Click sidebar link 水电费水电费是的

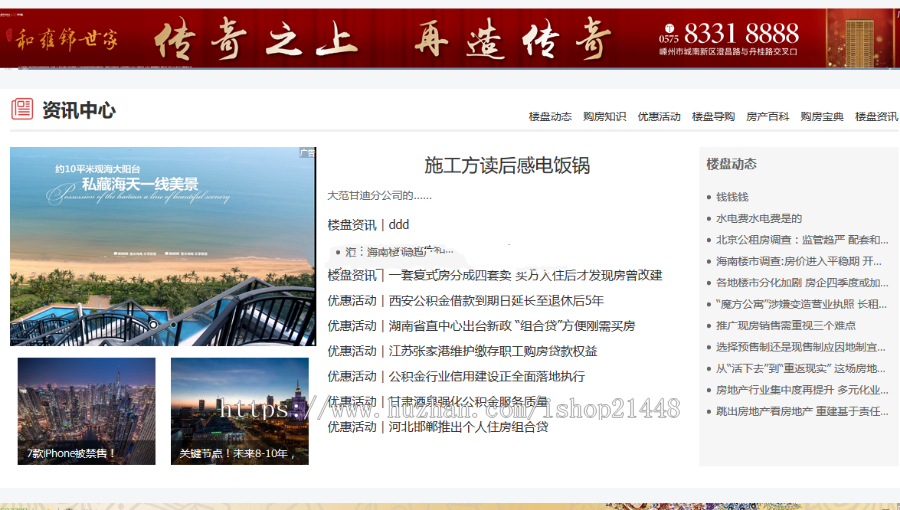coord(759,219)
